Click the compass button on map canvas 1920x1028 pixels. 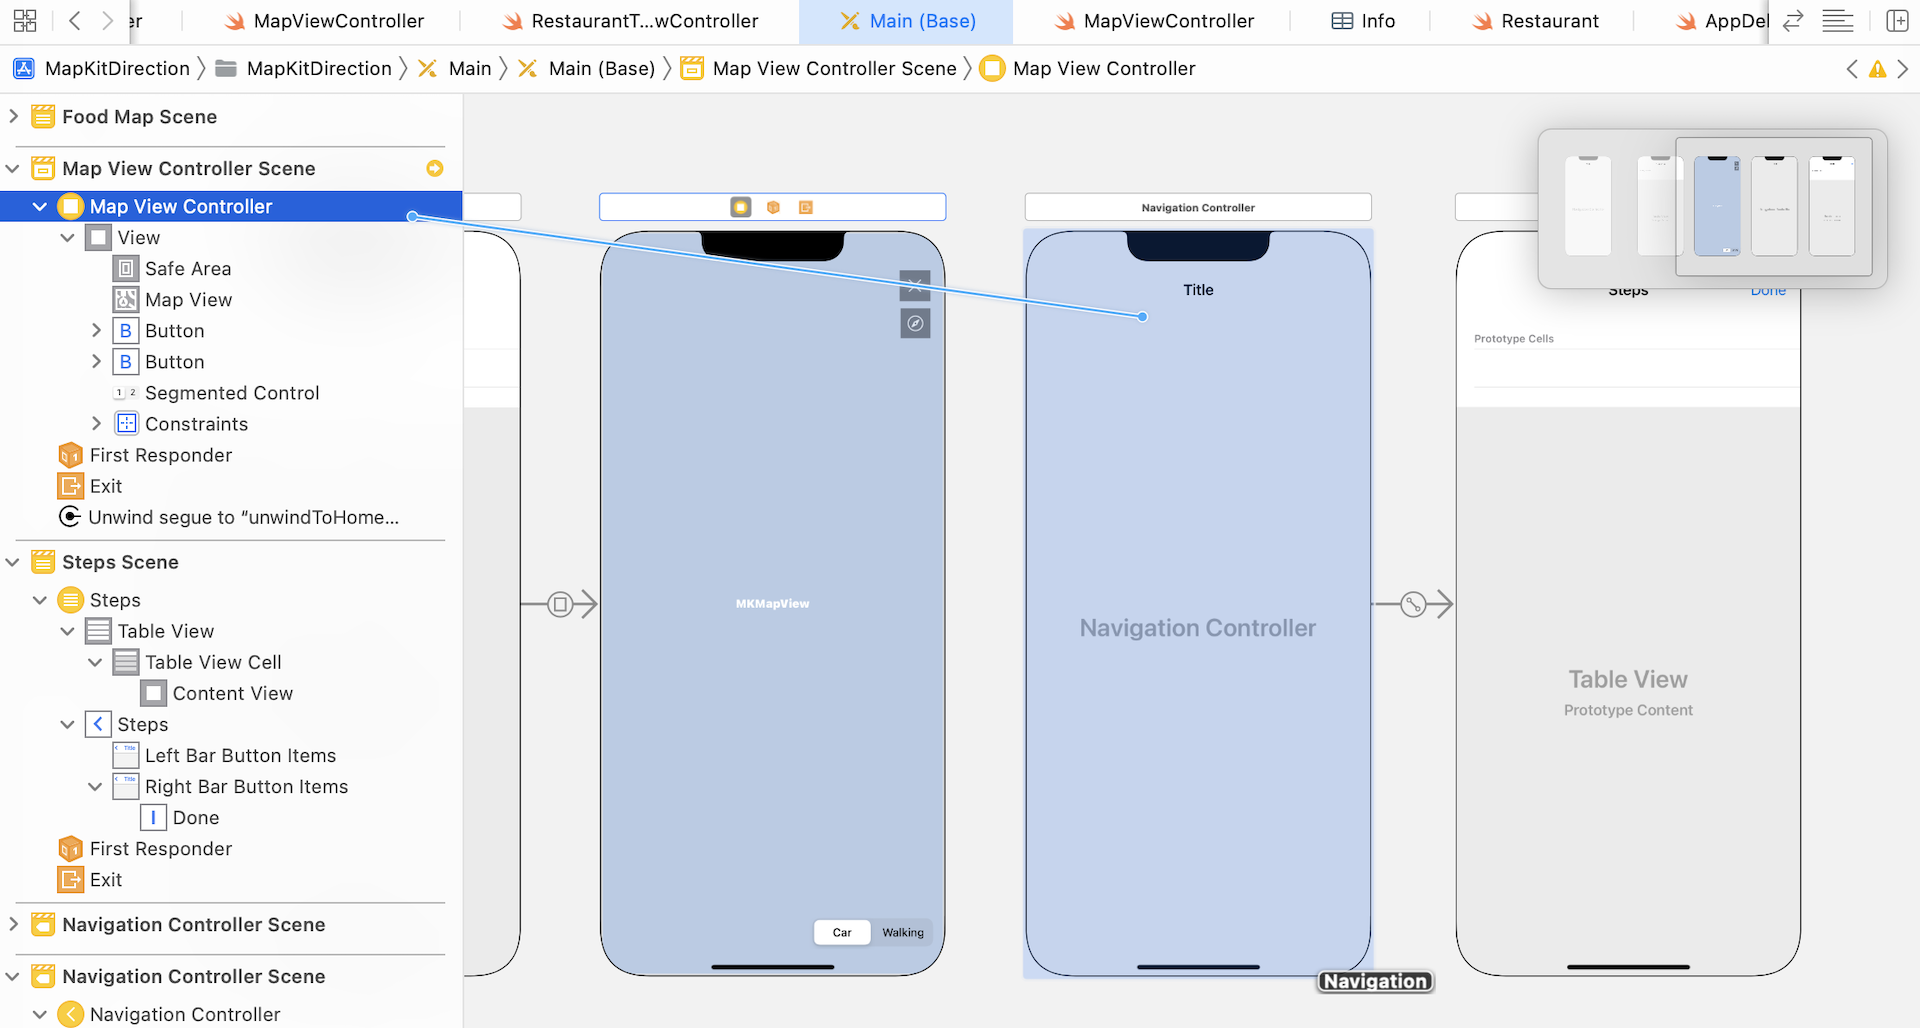[915, 323]
